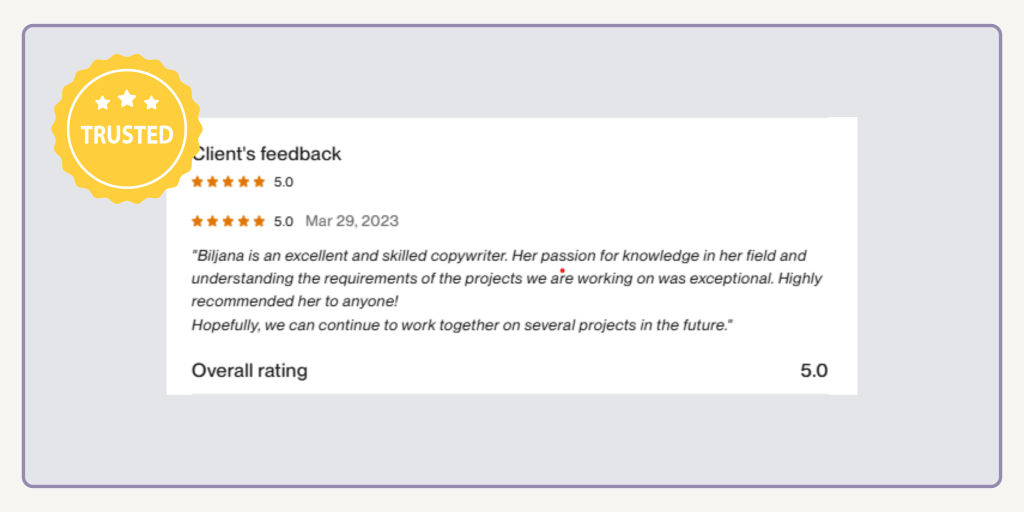Screen dimensions: 1024x512
Task: Click the last star beside the review date
Action: tap(259, 221)
